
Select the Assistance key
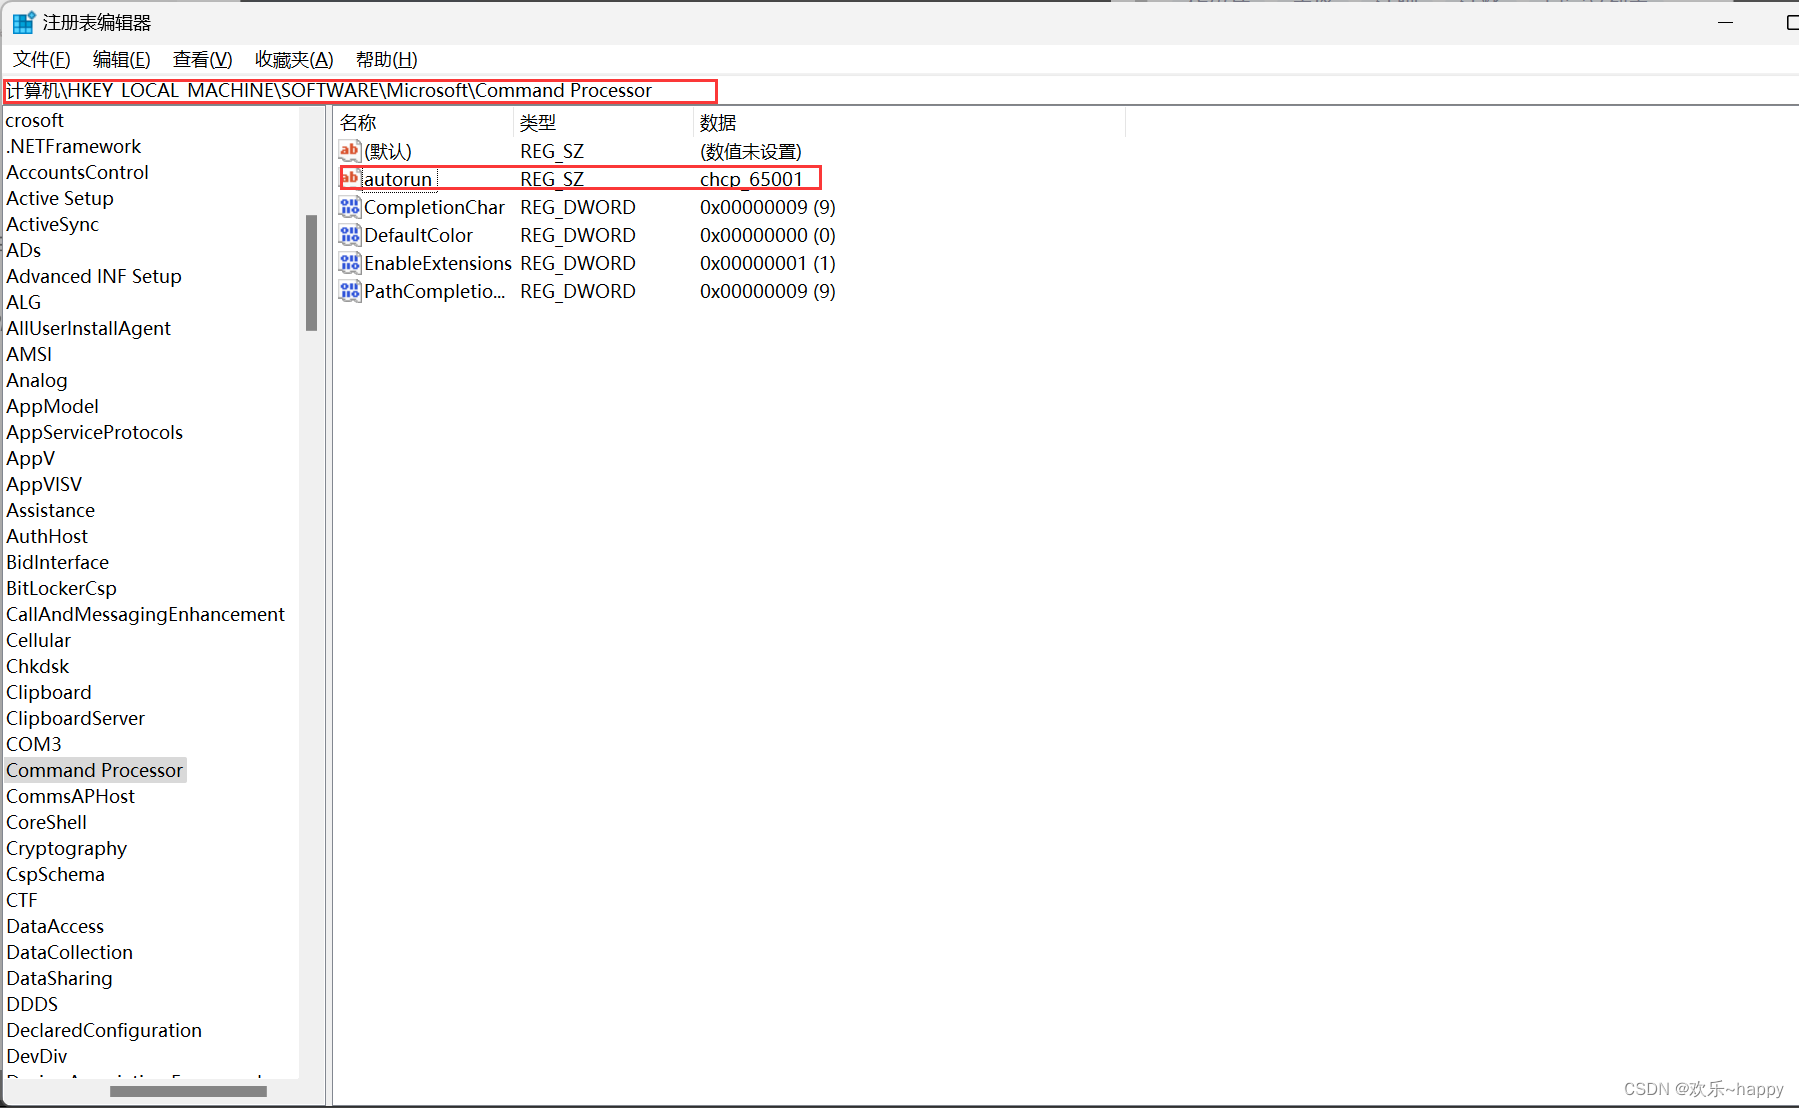[50, 510]
